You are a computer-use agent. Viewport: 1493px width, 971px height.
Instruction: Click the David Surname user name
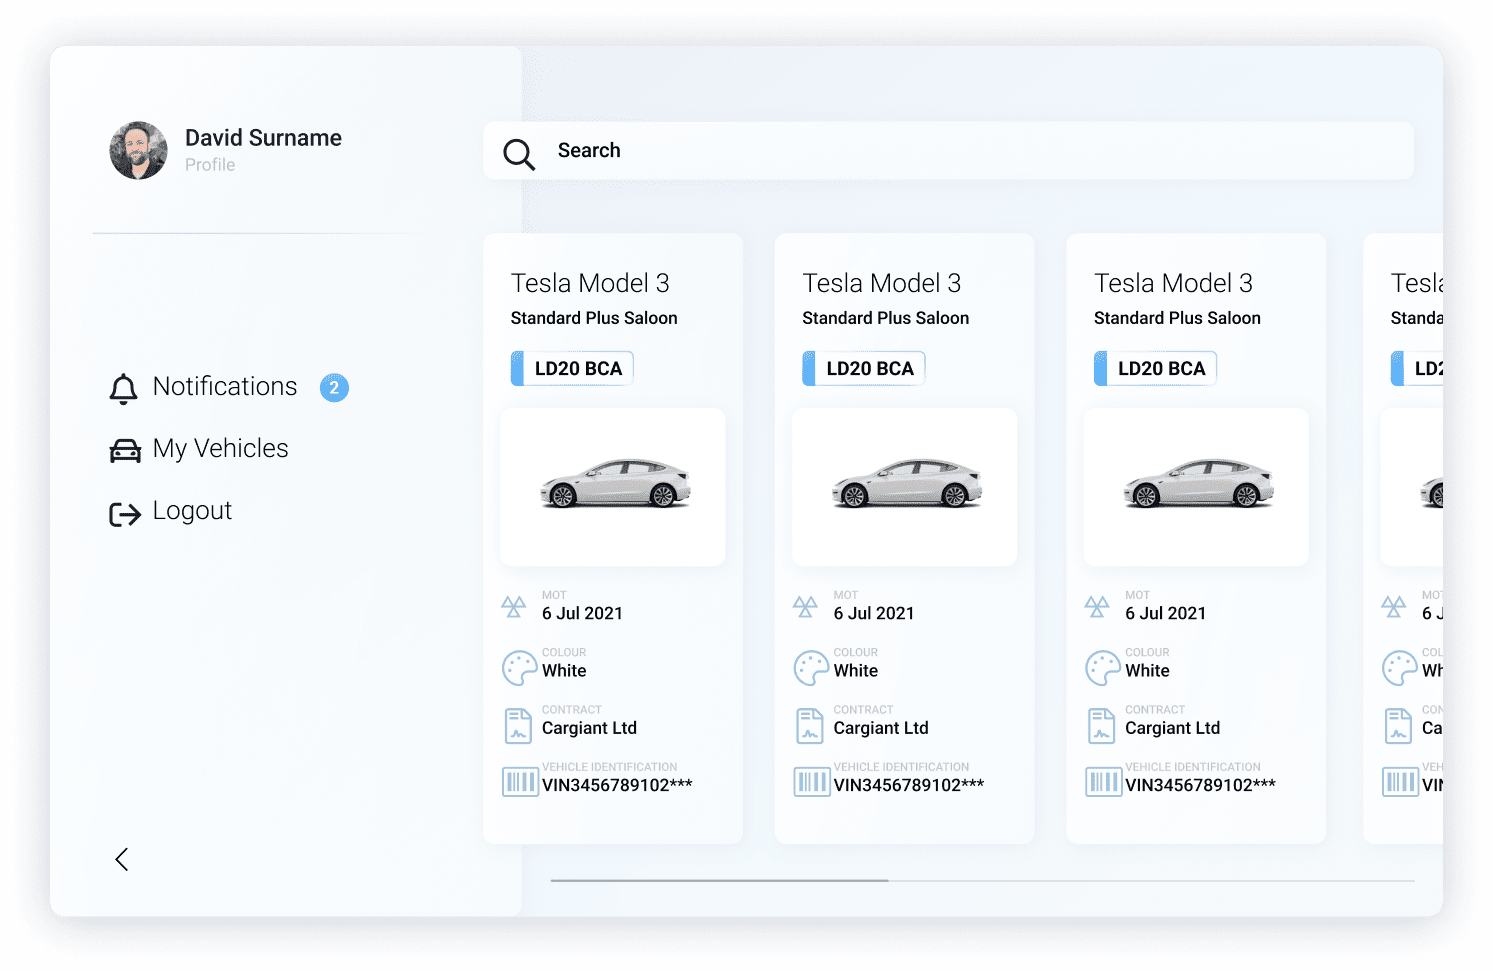pyautogui.click(x=263, y=138)
